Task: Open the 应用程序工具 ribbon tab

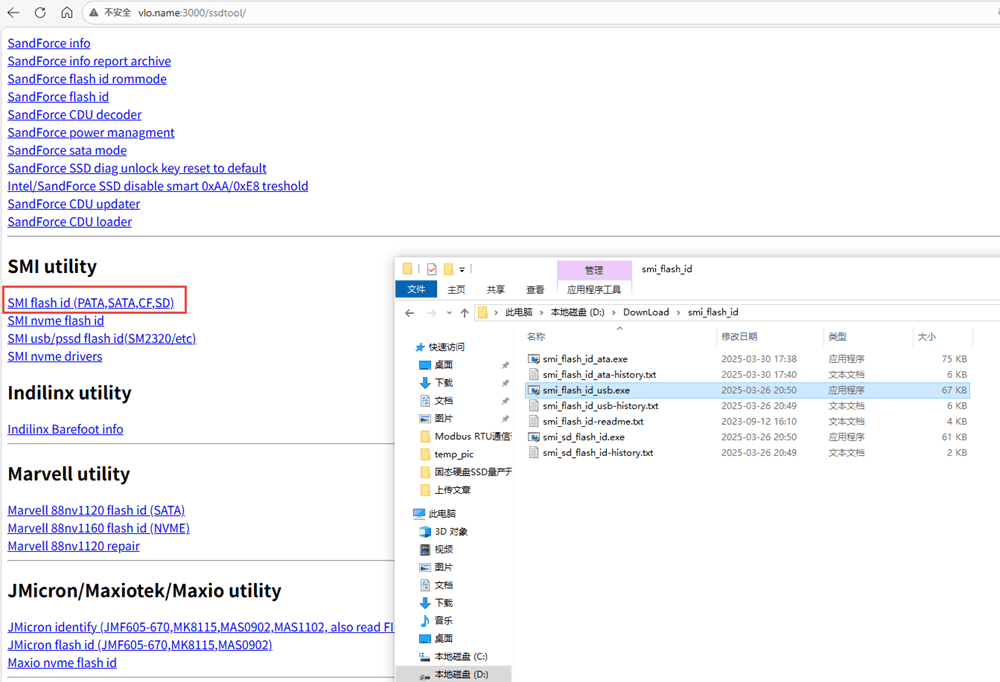Action: point(594,290)
